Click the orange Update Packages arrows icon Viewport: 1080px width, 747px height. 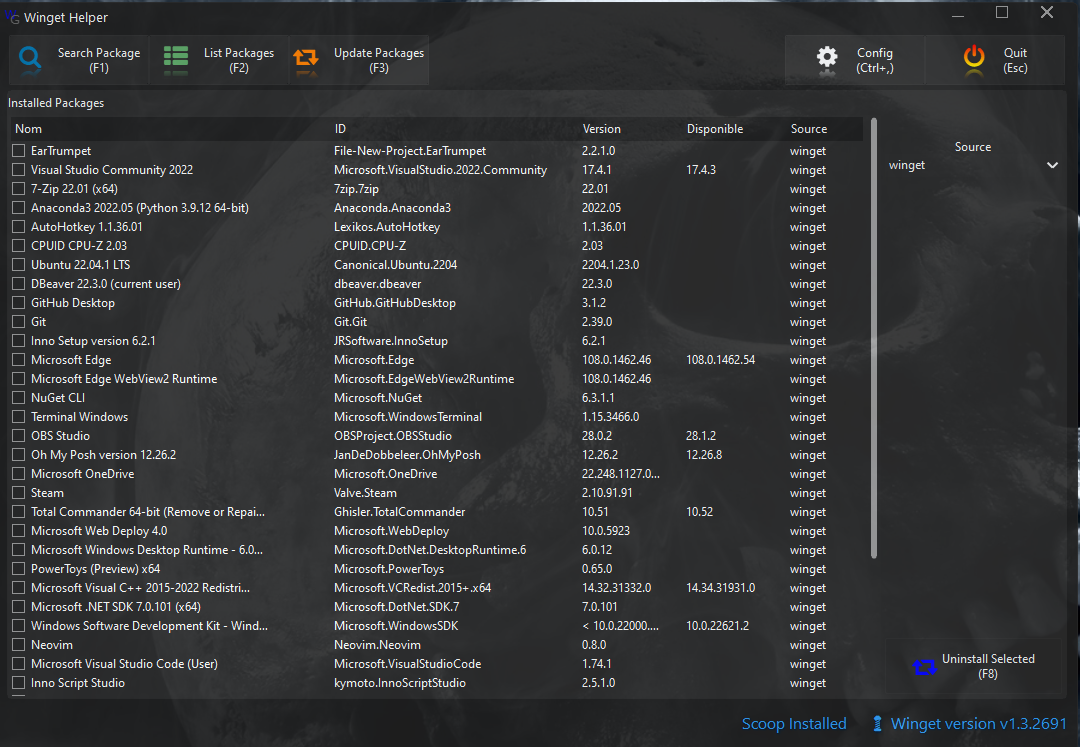(x=306, y=59)
